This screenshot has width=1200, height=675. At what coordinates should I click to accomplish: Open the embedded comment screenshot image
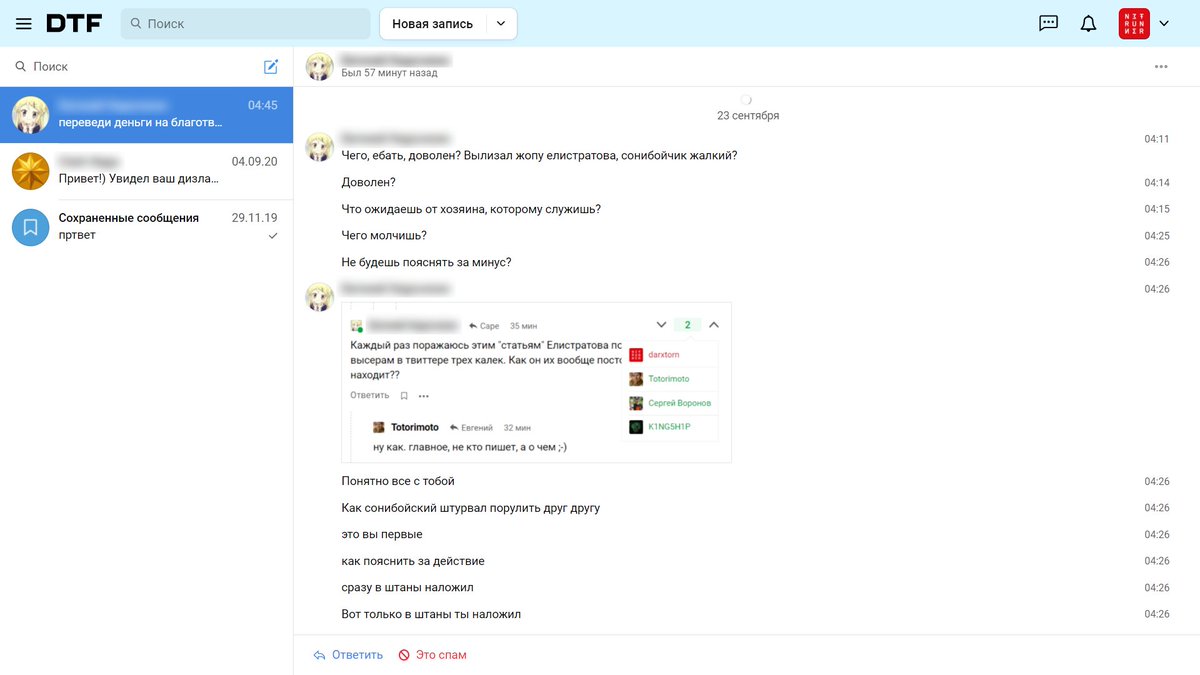tap(536, 382)
